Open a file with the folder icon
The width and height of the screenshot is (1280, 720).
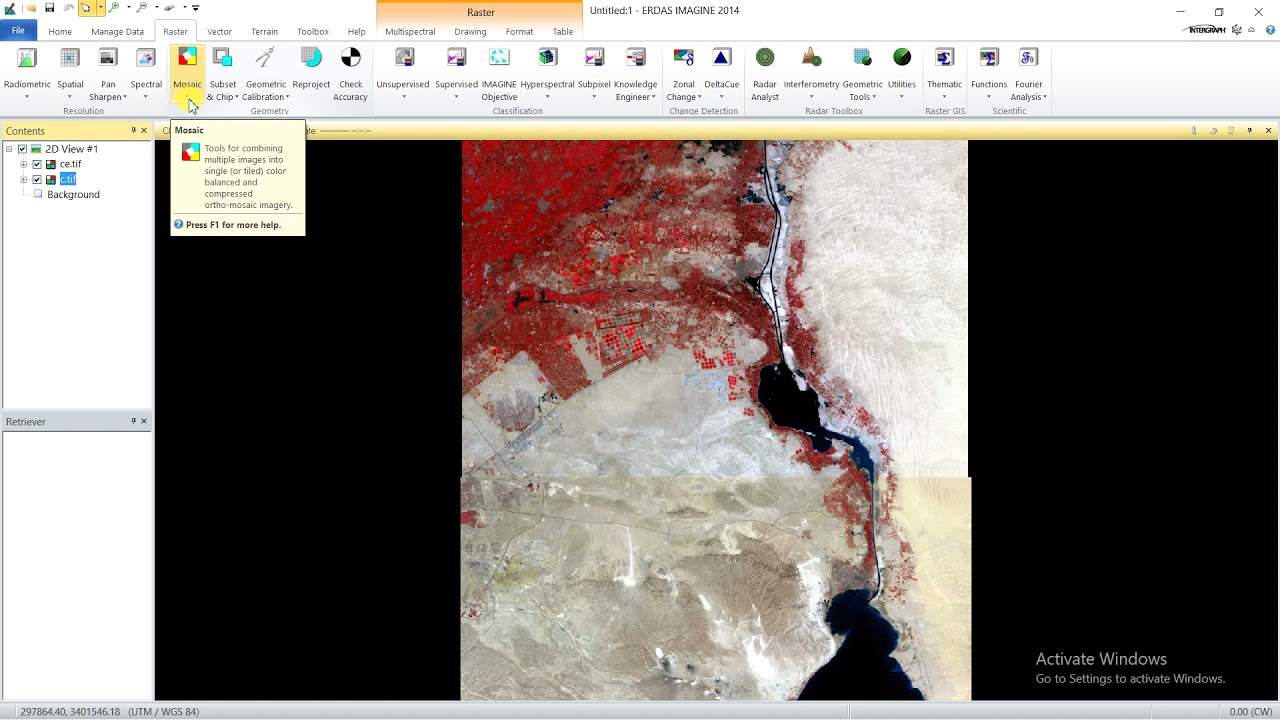(x=31, y=8)
